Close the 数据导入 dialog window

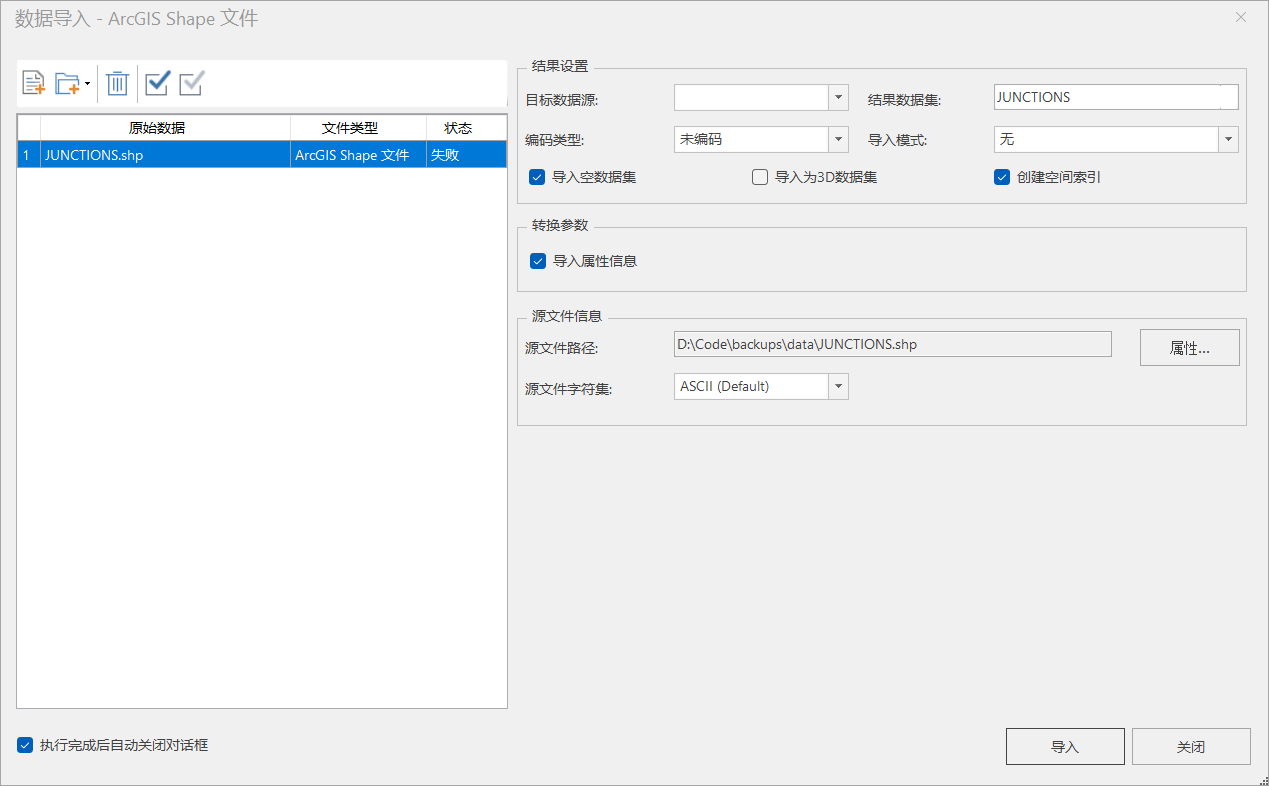pos(1241,17)
